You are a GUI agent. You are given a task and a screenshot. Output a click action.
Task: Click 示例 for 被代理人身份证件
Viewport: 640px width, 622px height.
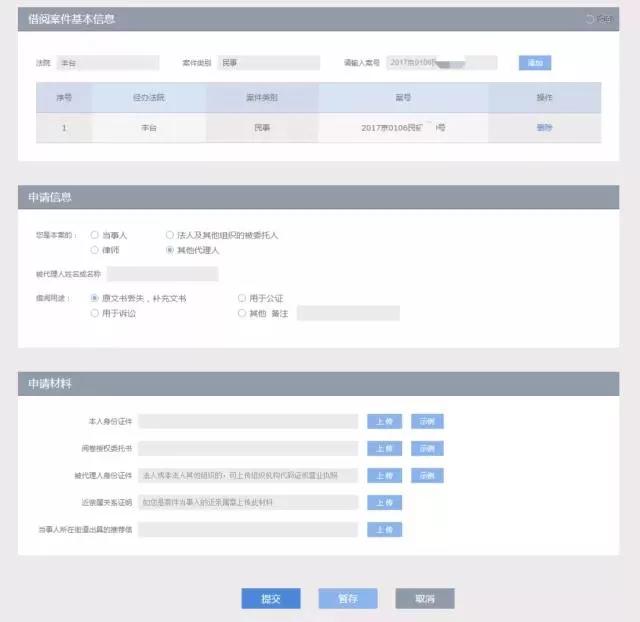(427, 475)
